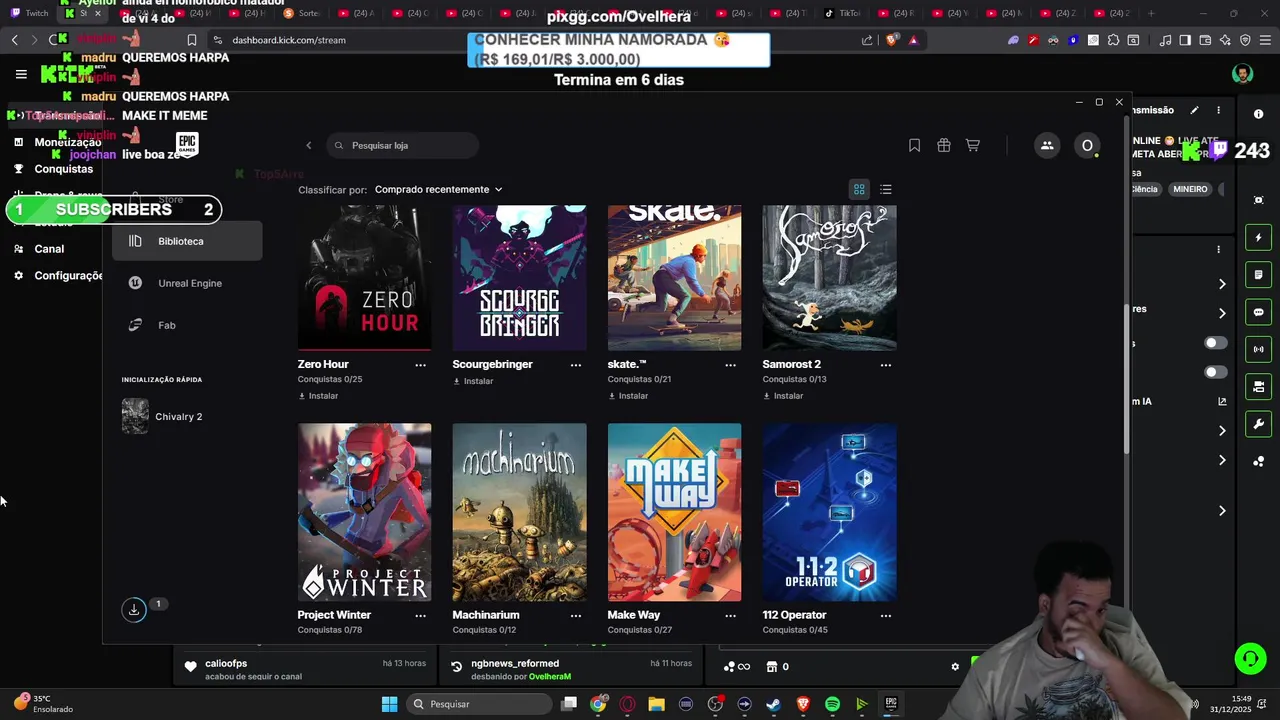Viewport: 1280px width, 720px height.
Task: Select Fab in Epic sidebar
Action: [x=187, y=325]
